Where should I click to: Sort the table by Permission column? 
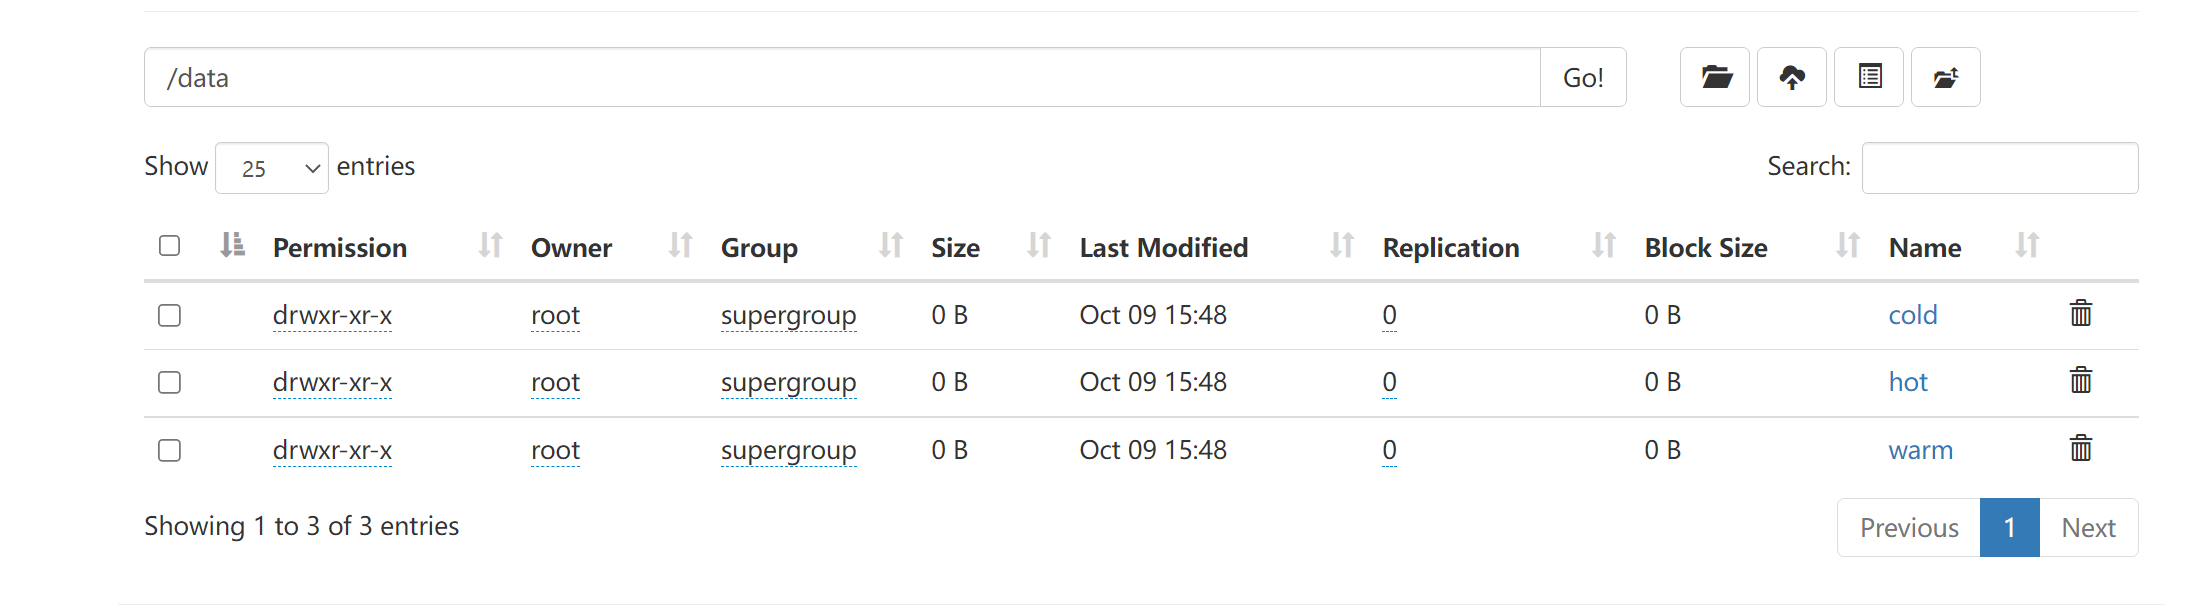[340, 247]
